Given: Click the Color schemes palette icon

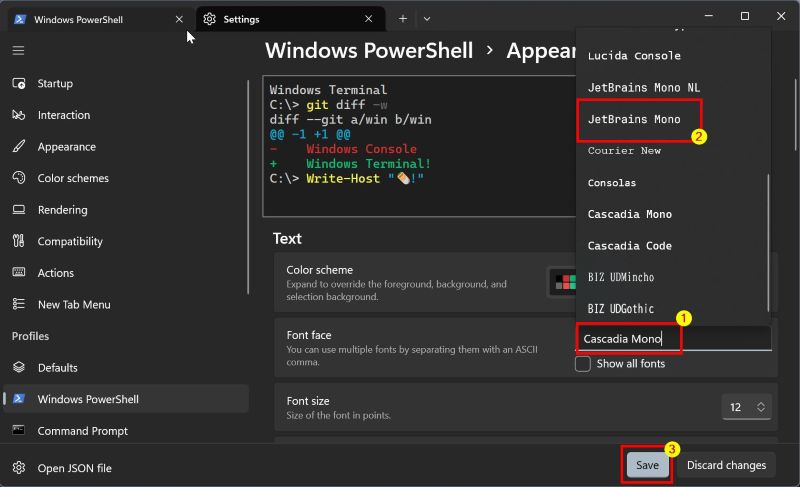Looking at the screenshot, I should [x=18, y=178].
